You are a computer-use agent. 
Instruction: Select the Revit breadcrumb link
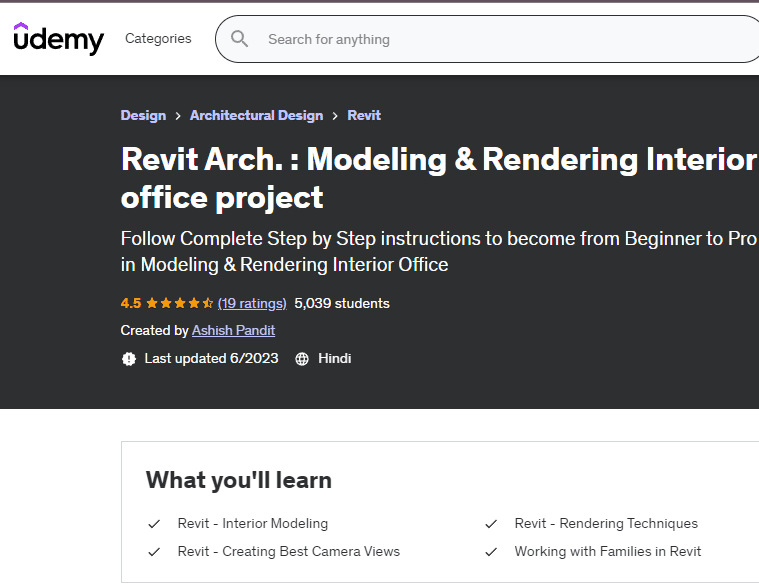364,115
